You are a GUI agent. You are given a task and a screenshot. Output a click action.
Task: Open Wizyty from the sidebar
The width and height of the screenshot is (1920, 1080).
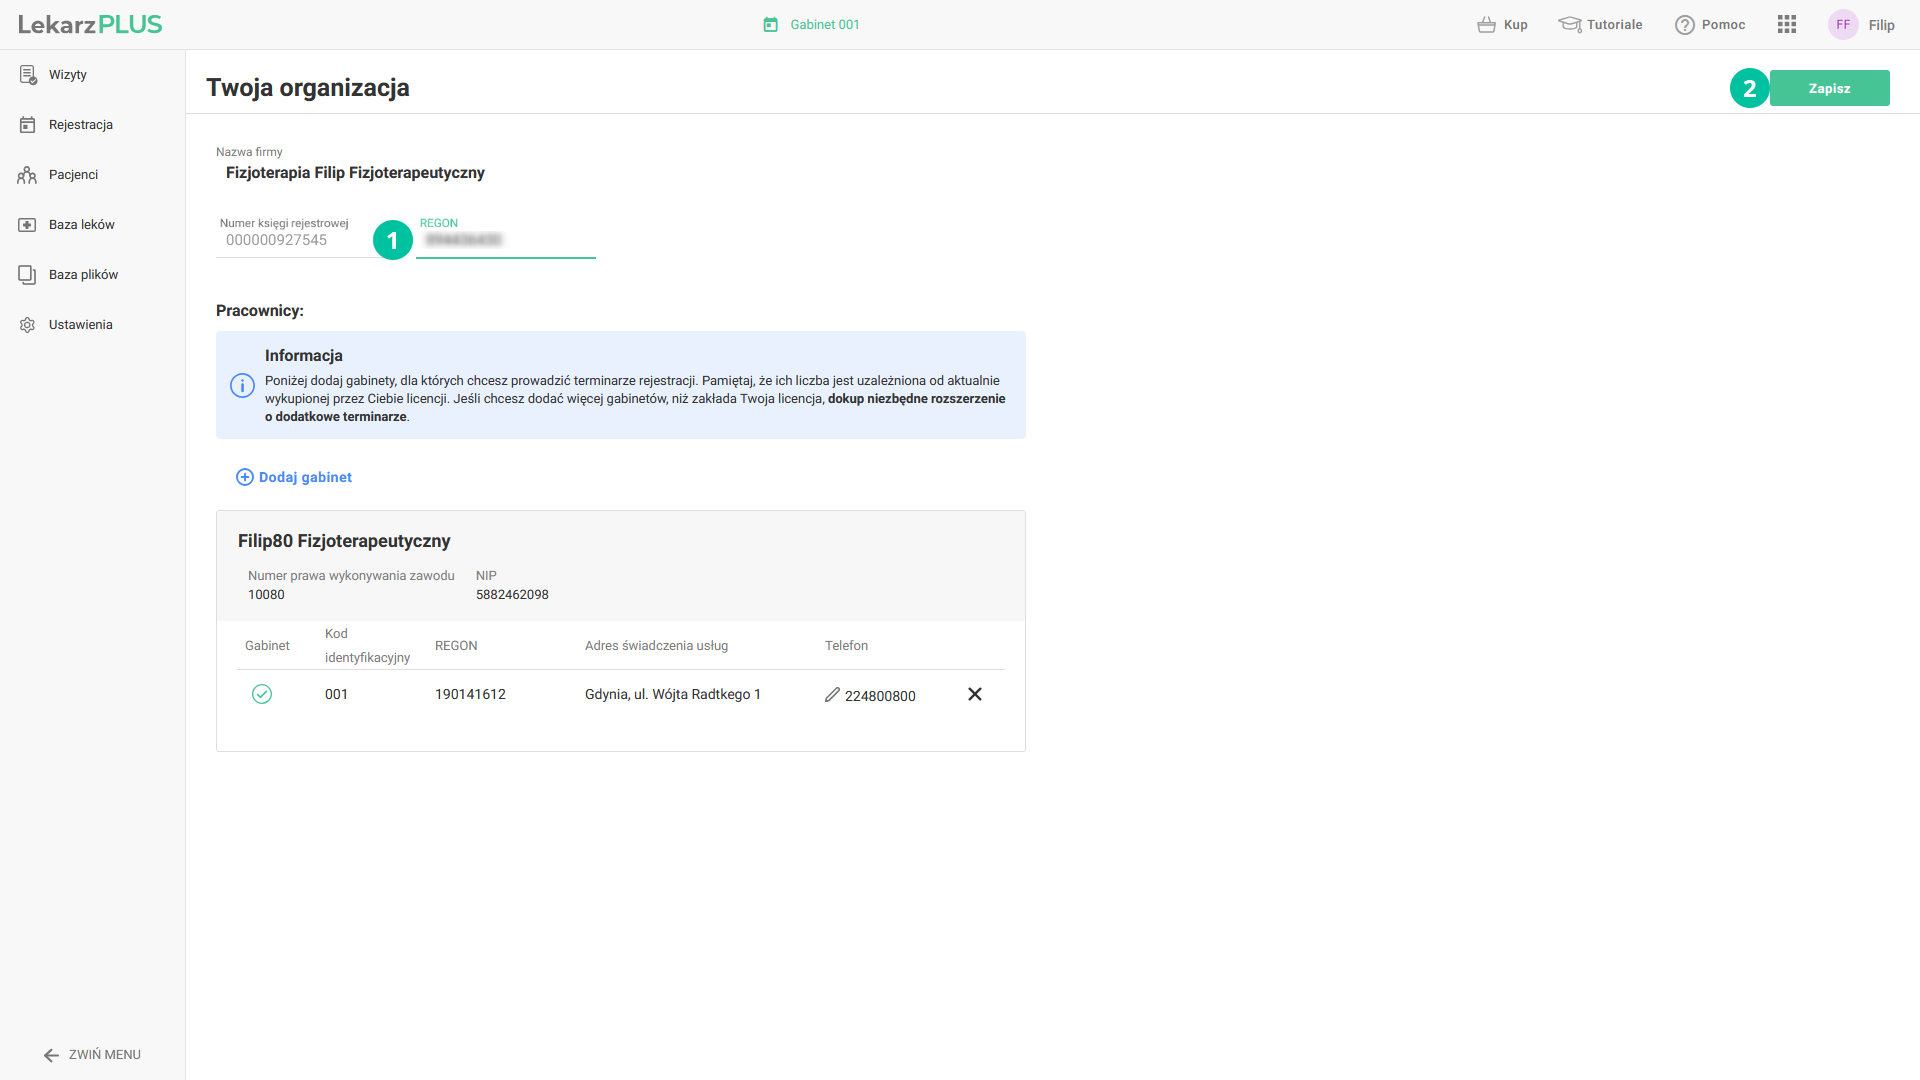[x=67, y=75]
